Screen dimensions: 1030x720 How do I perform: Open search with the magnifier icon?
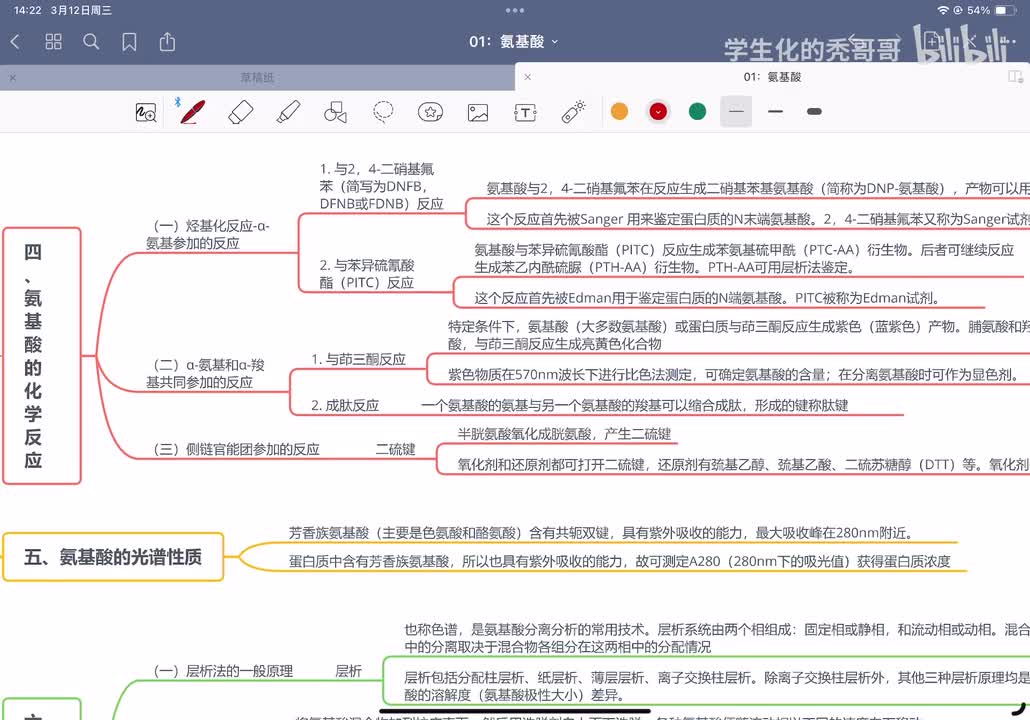click(91, 42)
